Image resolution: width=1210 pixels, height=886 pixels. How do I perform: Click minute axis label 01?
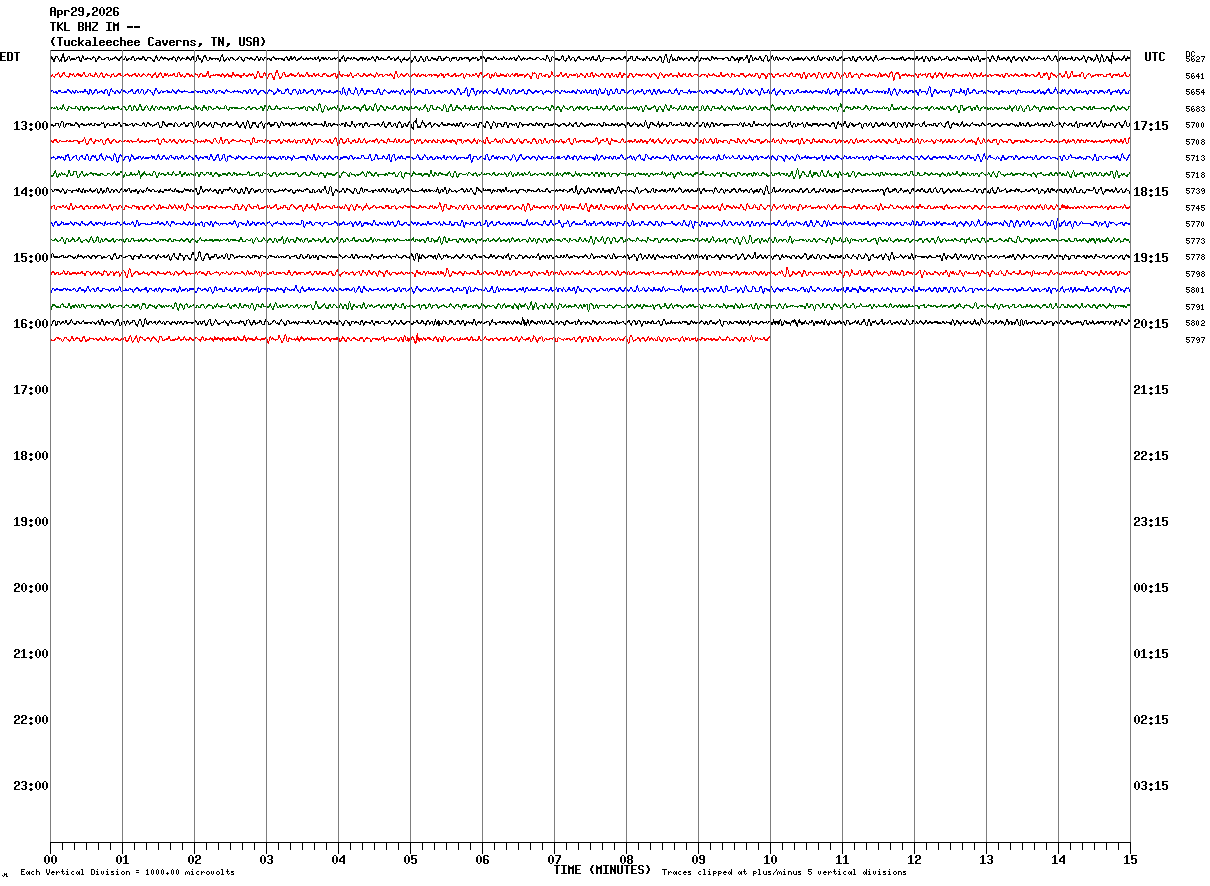[122, 859]
